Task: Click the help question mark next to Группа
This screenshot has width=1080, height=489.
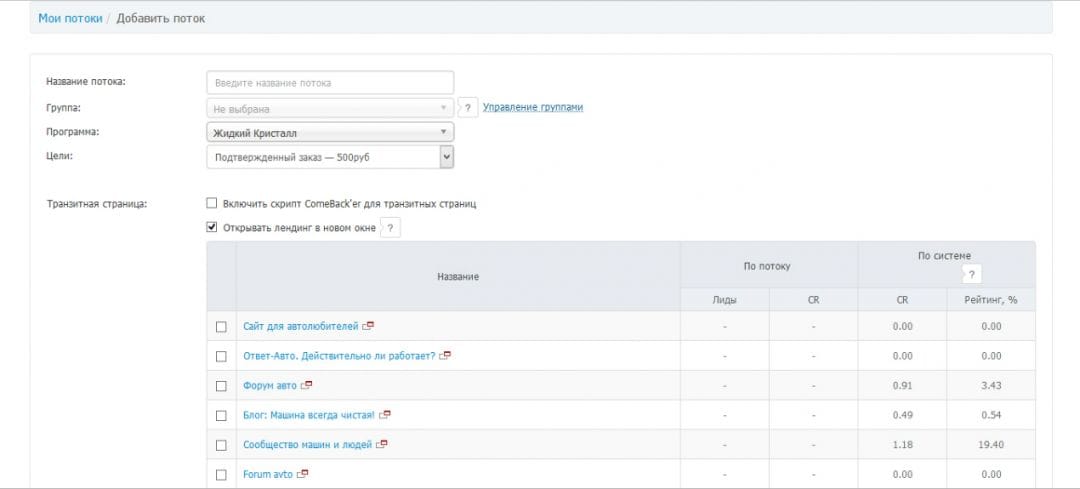Action: (x=467, y=108)
